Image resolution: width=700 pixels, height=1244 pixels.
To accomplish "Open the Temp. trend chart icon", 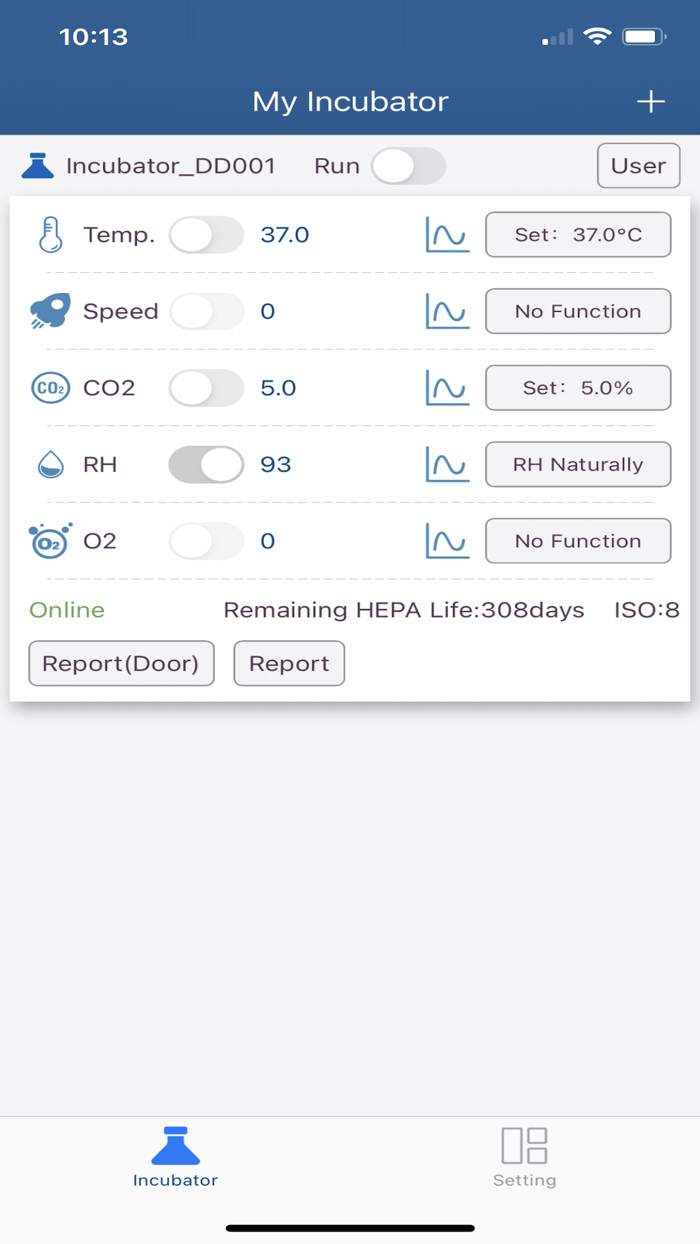I will (447, 235).
